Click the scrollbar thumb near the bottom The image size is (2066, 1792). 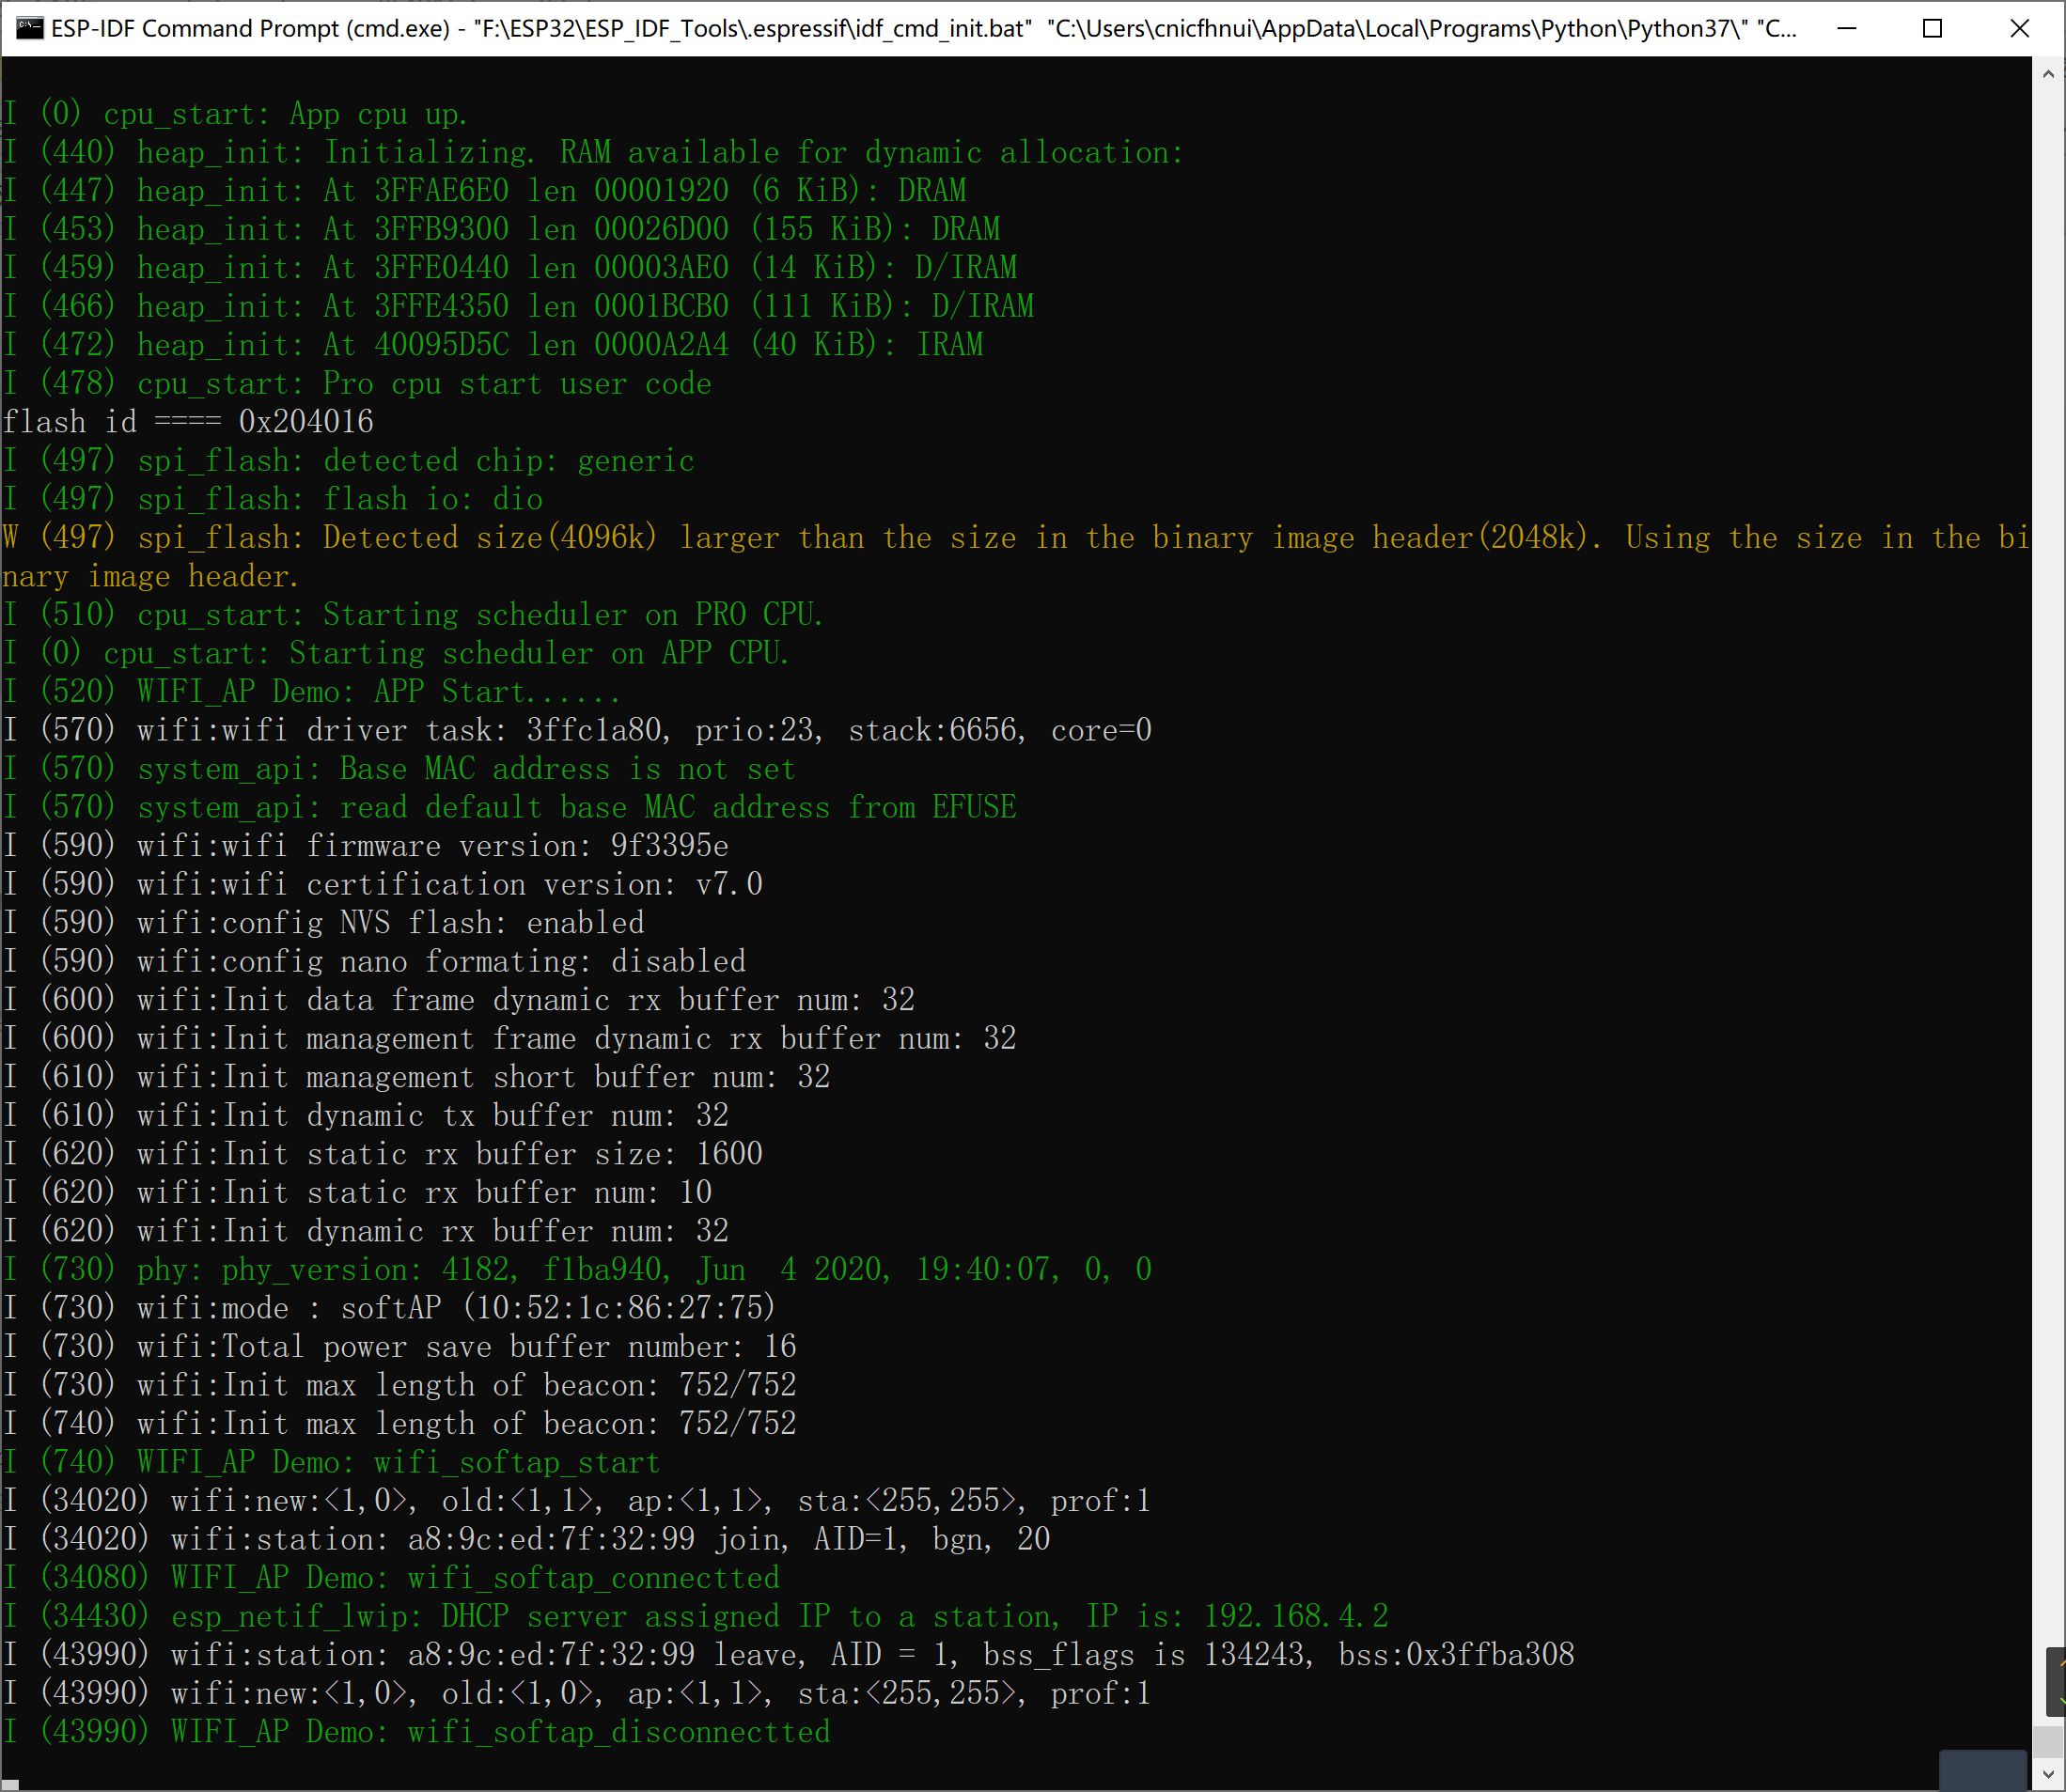click(2048, 1742)
